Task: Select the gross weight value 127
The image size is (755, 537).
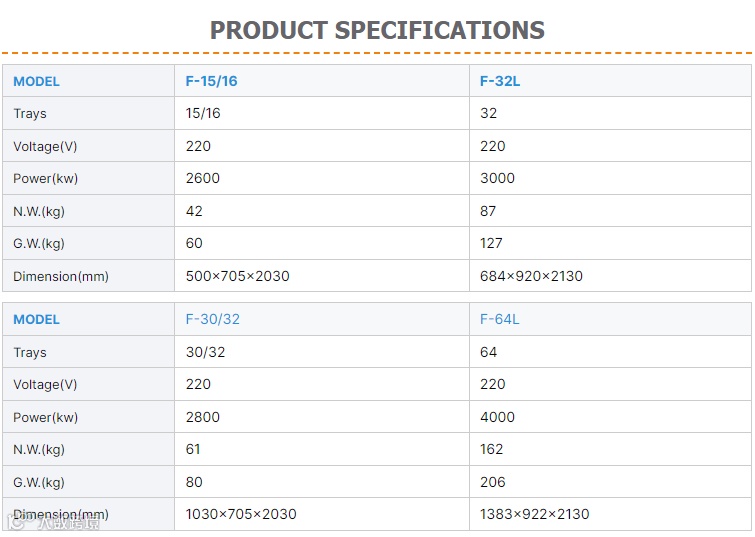Action: point(491,243)
